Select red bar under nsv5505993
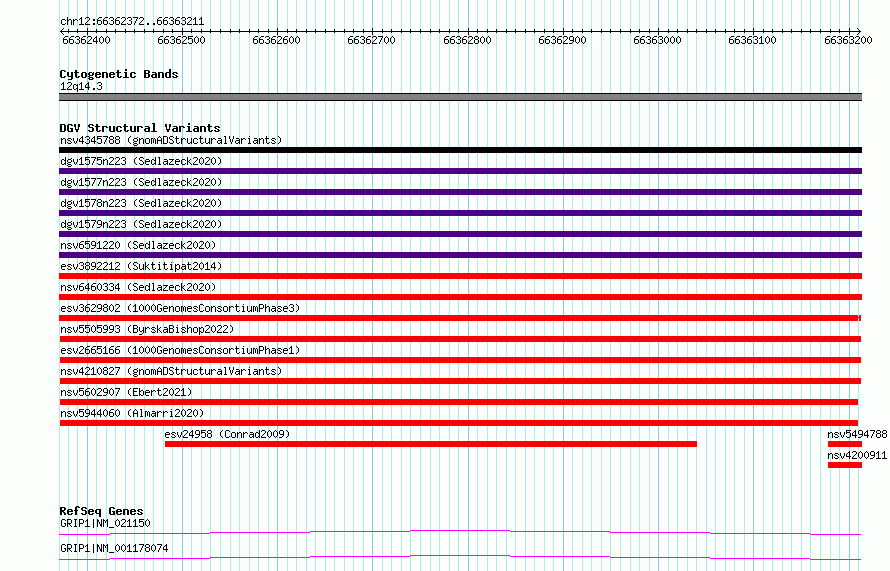Image resolution: width=890 pixels, height=571 pixels. click(x=460, y=339)
